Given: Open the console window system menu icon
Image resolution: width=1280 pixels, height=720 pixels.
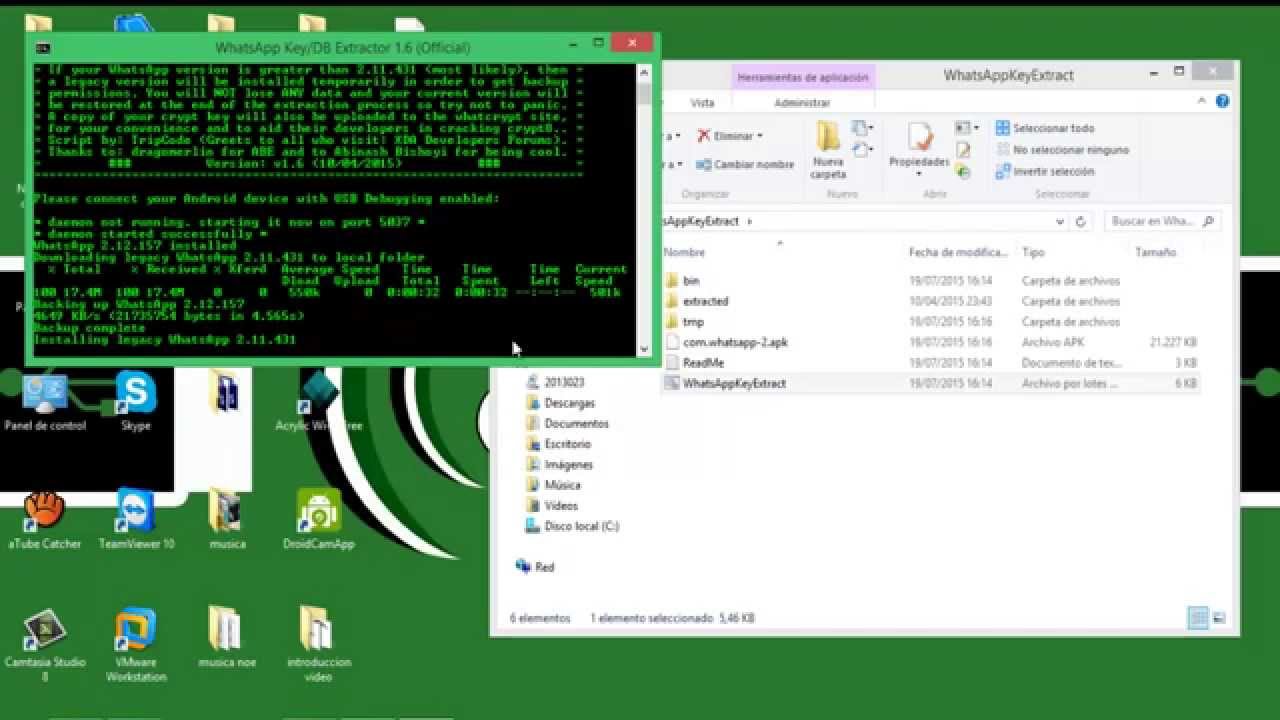Looking at the screenshot, I should [43, 47].
